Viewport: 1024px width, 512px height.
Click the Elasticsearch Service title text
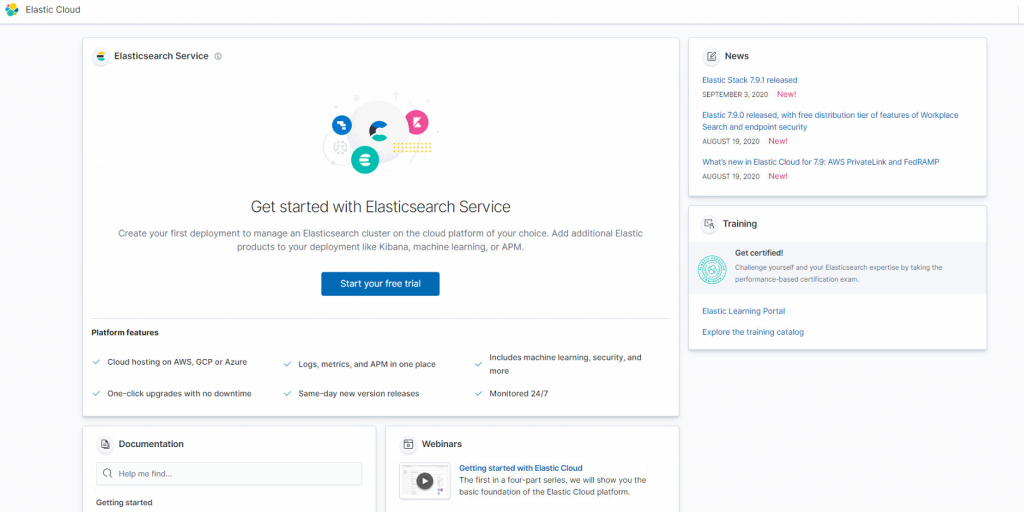pyautogui.click(x=161, y=56)
